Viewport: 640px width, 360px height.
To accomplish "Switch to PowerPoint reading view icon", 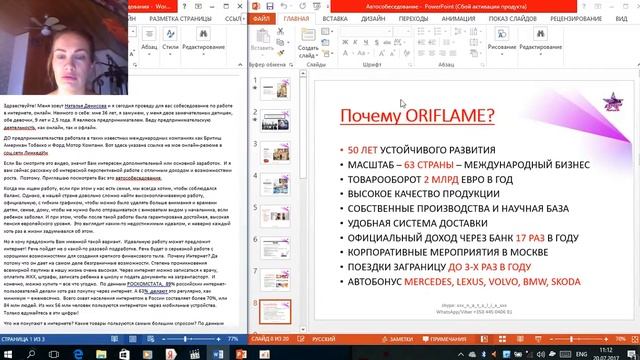I will tap(520, 339).
